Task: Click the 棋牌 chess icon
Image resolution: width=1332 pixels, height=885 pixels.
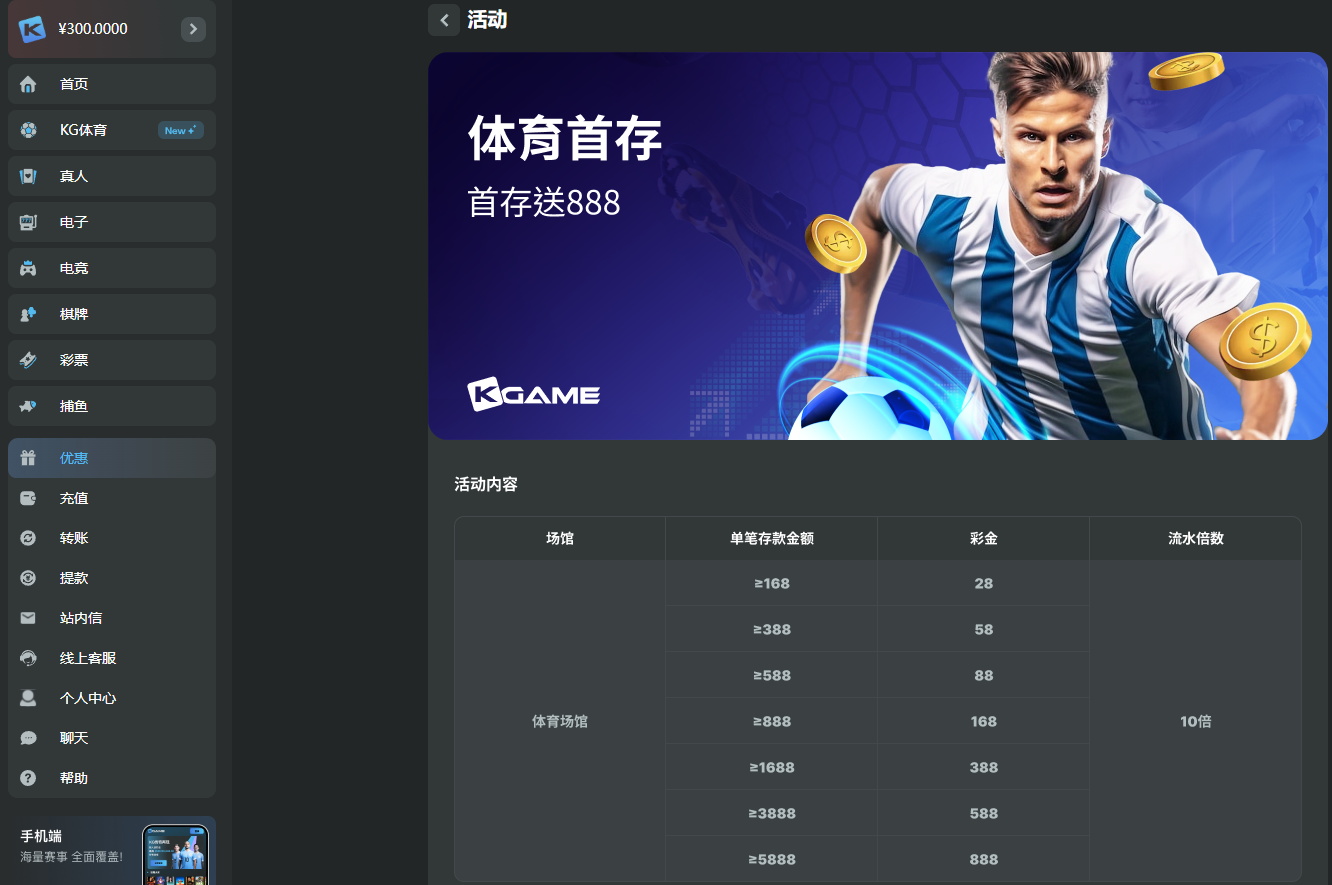Action: point(28,314)
